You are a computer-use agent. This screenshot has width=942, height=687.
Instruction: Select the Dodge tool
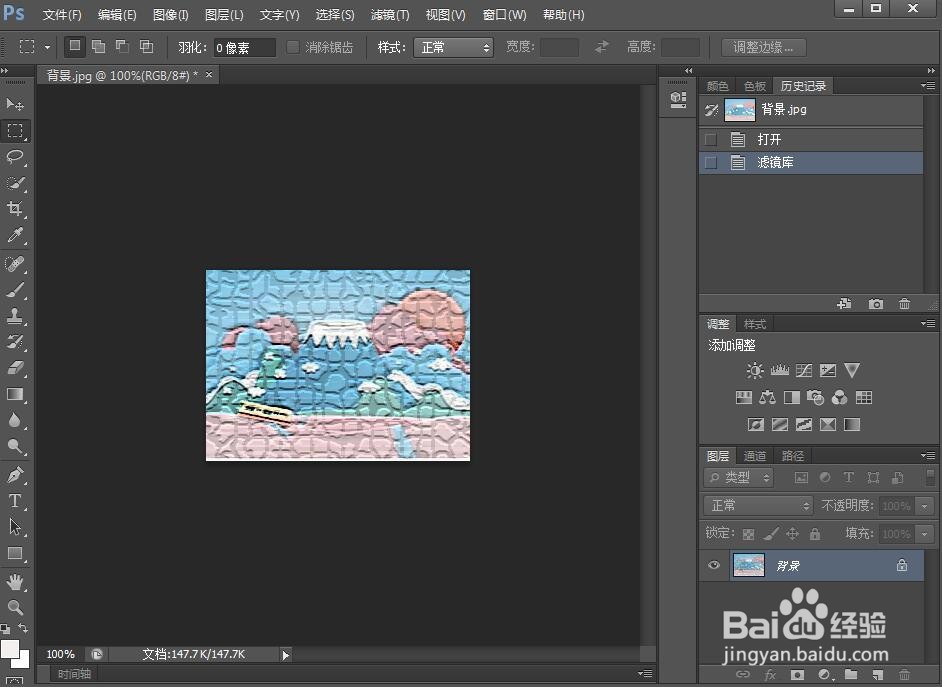(x=15, y=446)
